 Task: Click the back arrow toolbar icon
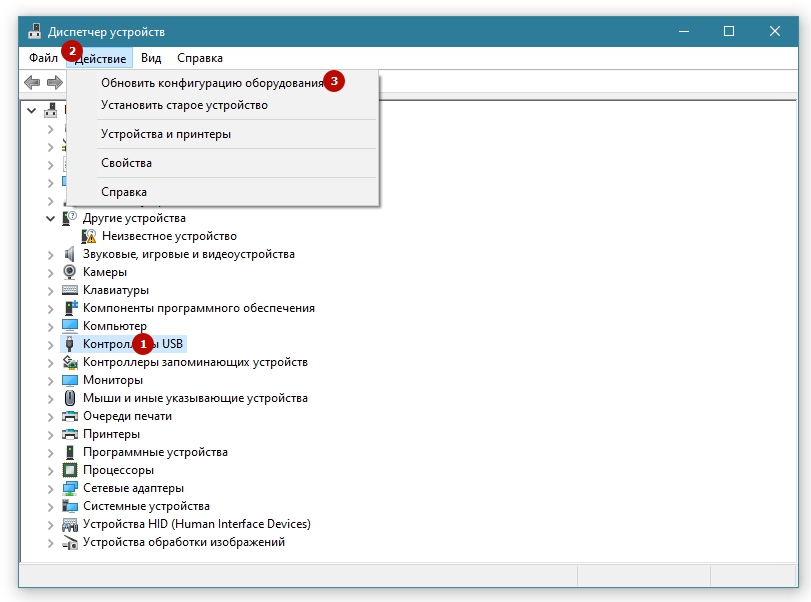tap(32, 82)
